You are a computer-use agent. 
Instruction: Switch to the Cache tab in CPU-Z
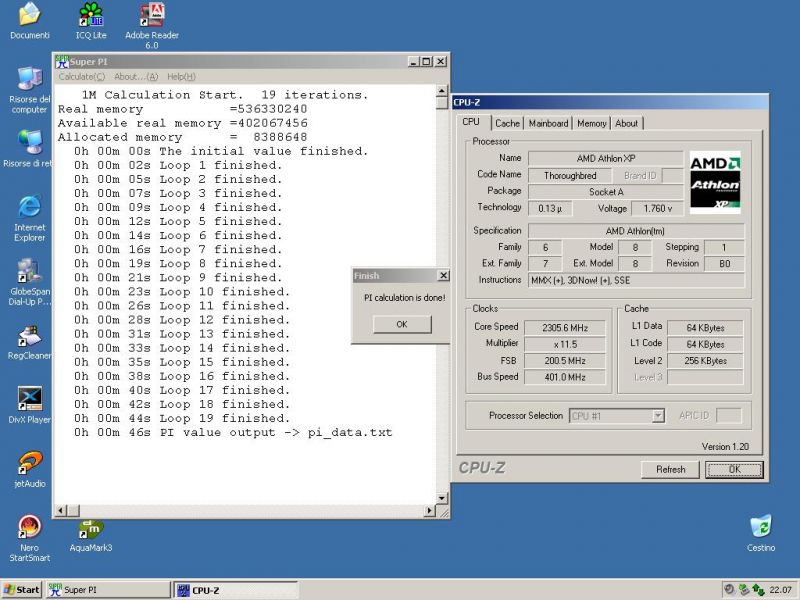(x=507, y=123)
